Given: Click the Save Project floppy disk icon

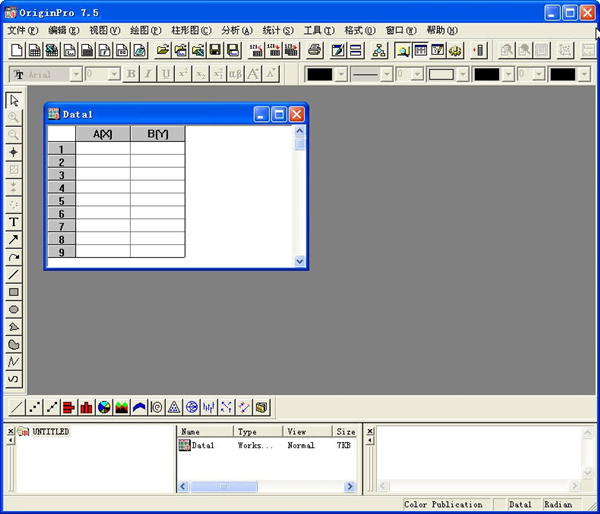Looking at the screenshot, I should tap(215, 50).
